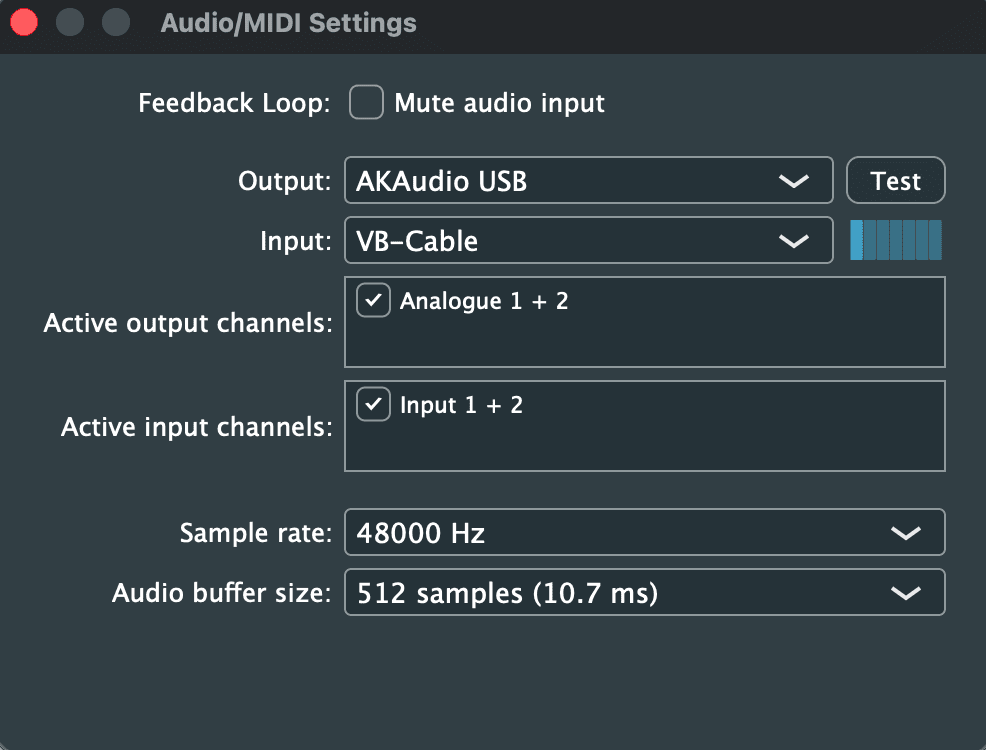
Task: Click the Input dropdown chevron arrow
Action: 794,241
